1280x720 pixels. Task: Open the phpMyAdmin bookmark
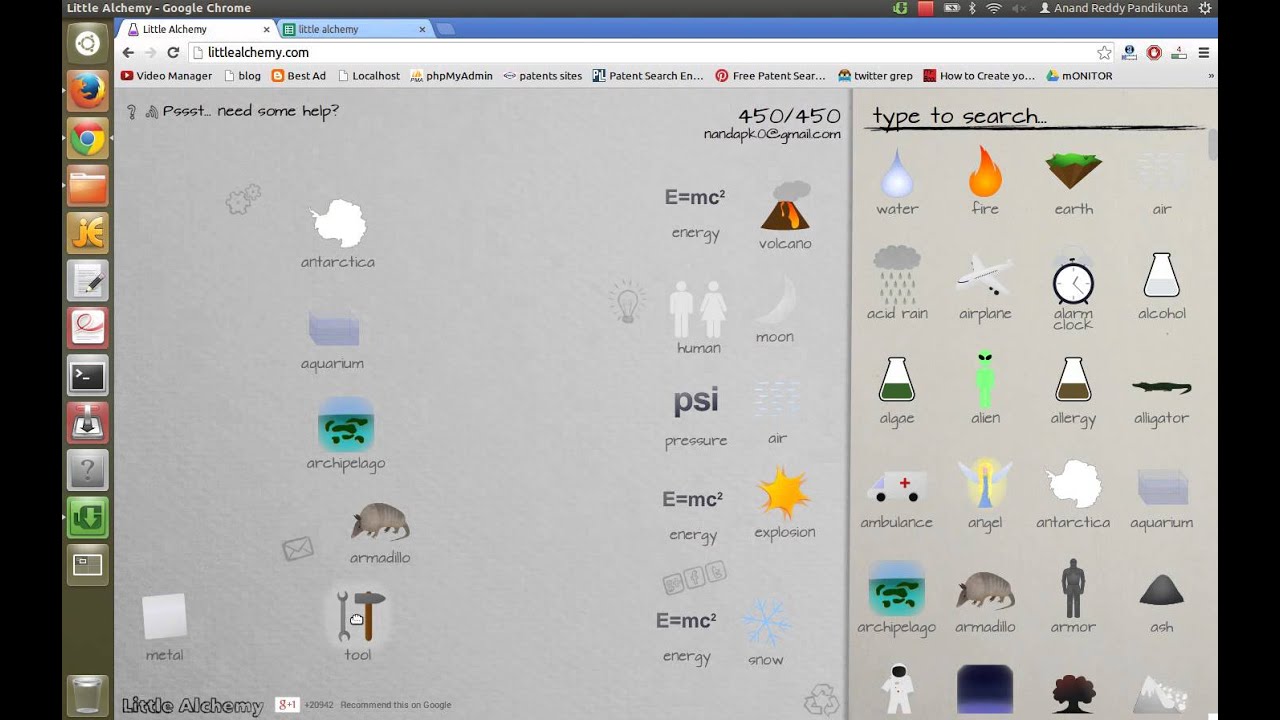click(451, 76)
